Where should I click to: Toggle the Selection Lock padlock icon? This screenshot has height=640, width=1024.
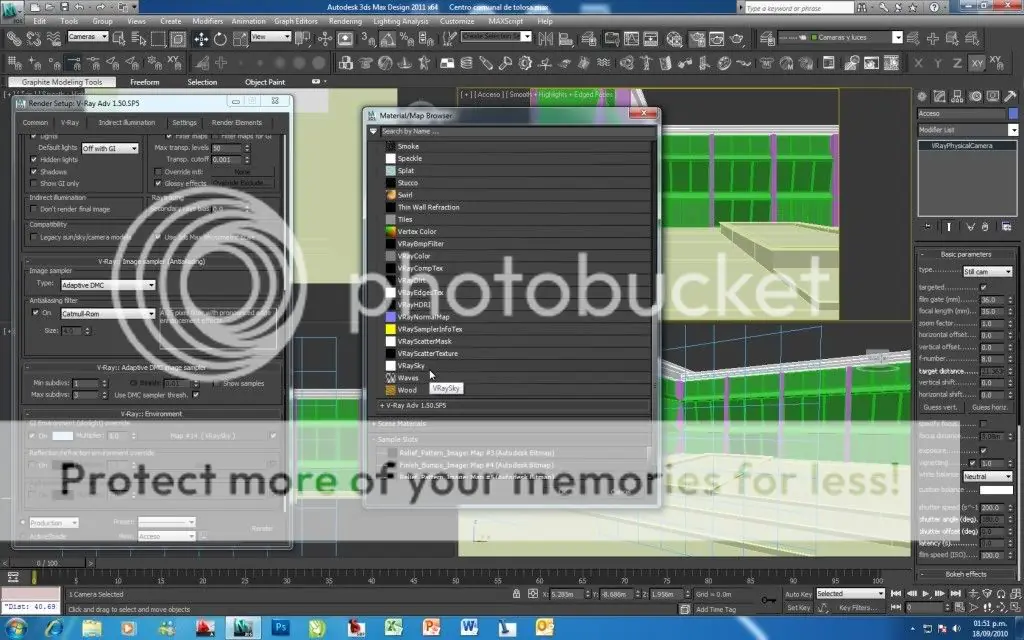click(x=516, y=594)
